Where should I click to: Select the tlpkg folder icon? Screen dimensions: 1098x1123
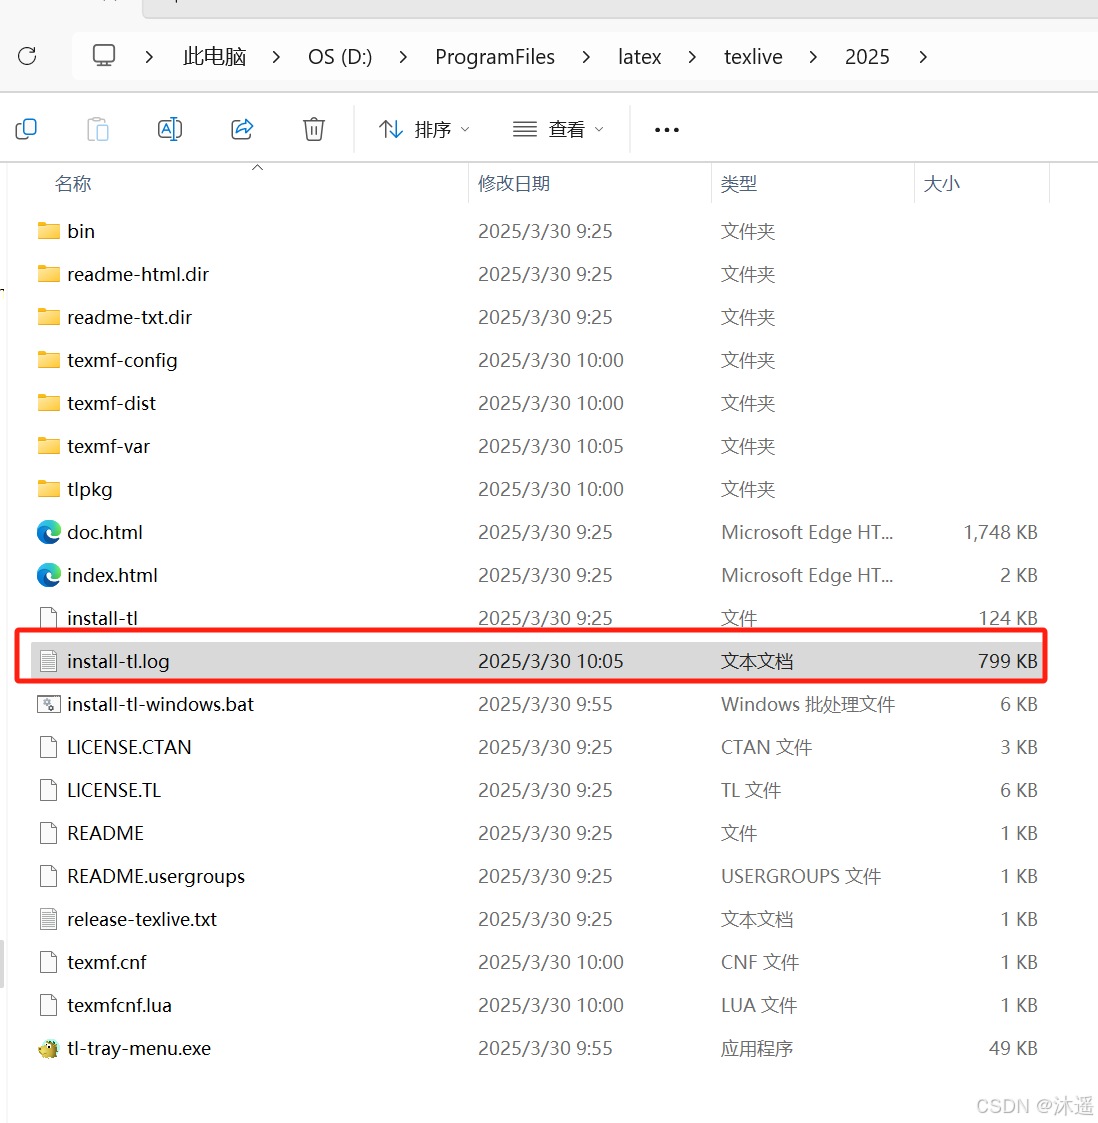coord(49,488)
